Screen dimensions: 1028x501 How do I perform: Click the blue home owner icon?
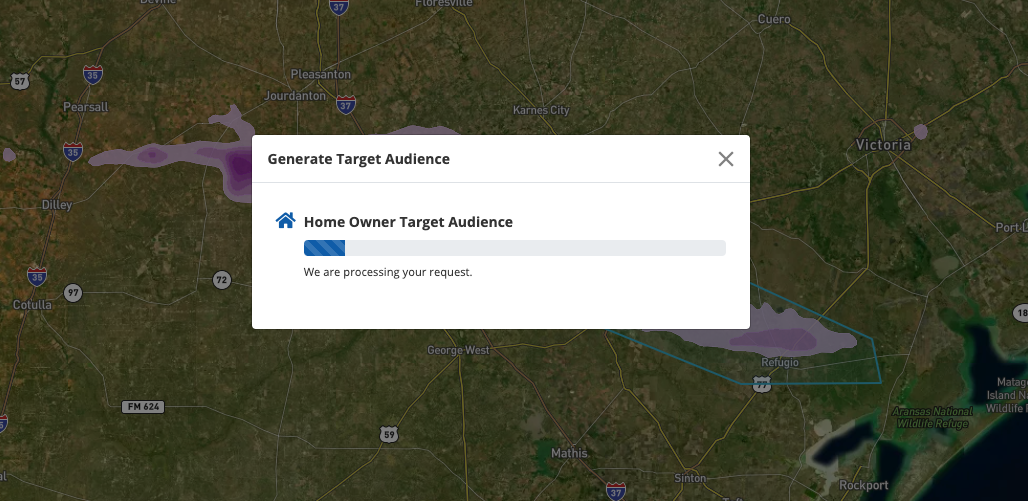coord(285,221)
